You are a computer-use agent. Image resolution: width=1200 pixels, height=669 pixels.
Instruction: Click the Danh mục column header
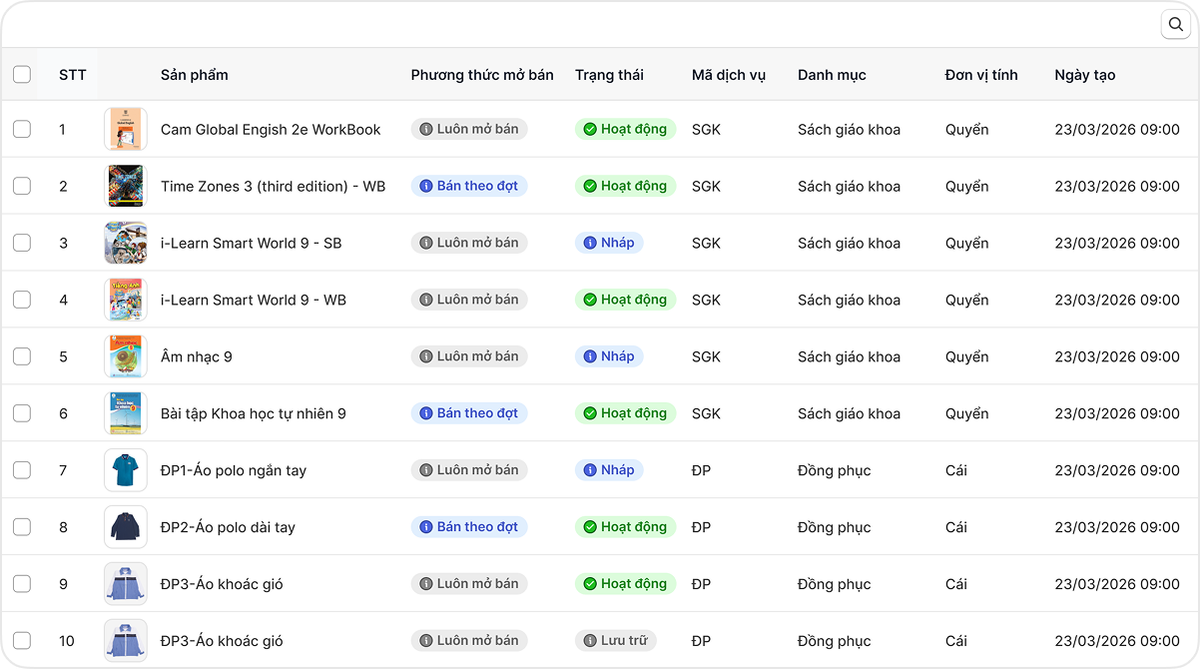832,75
